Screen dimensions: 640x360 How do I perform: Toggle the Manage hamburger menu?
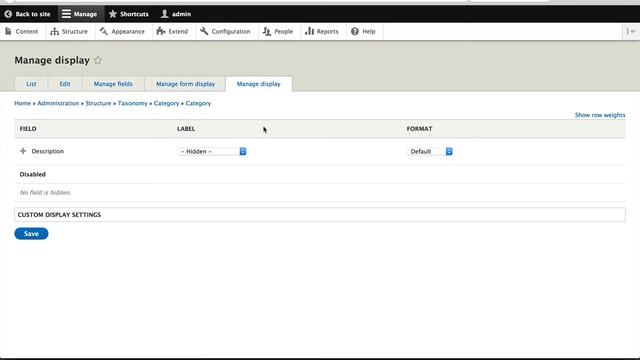pos(80,14)
